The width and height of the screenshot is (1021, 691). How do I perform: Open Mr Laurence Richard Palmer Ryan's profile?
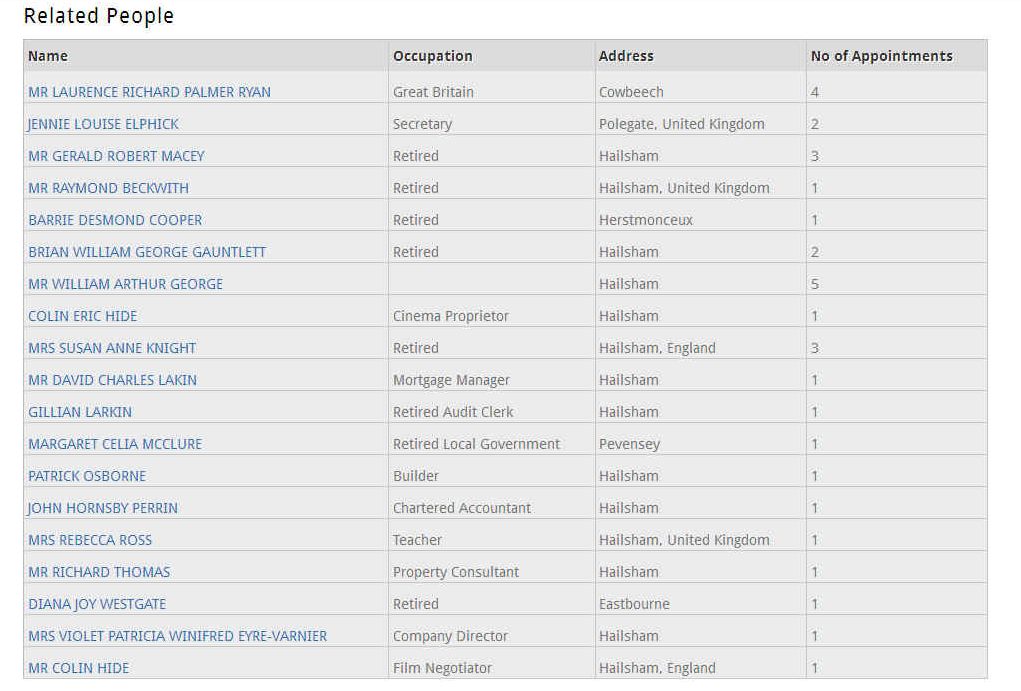coord(149,92)
